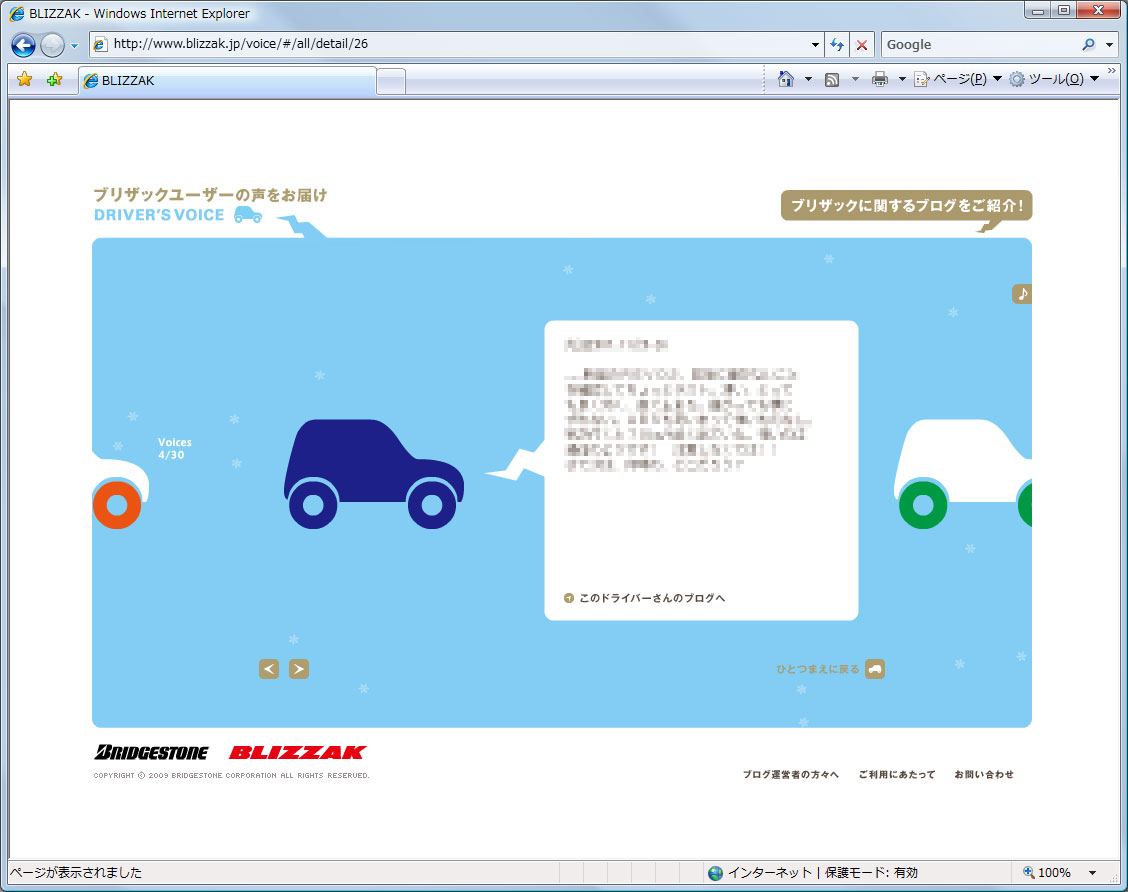1128x892 pixels.
Task: Click the RSS feeds icon
Action: click(x=832, y=79)
